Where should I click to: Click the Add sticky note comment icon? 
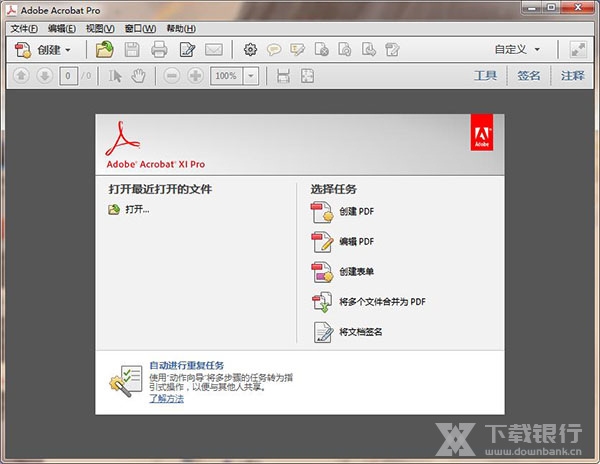click(274, 50)
